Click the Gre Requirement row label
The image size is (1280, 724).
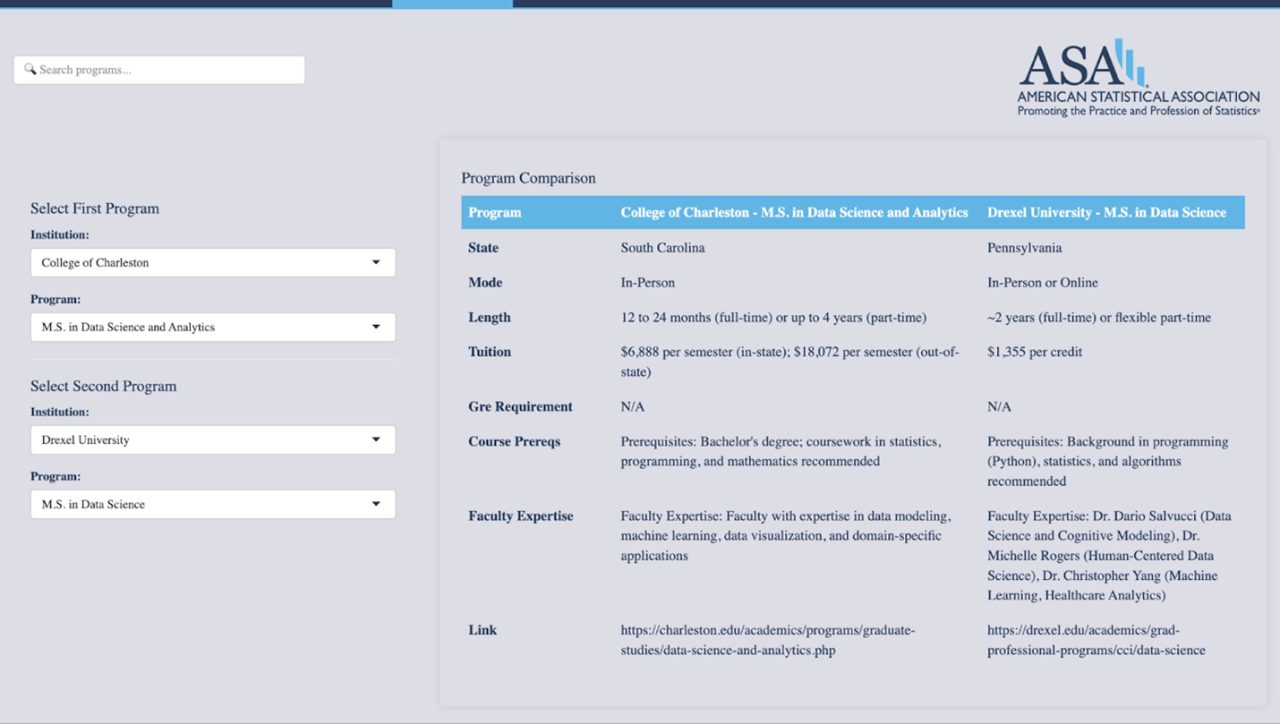coord(520,407)
